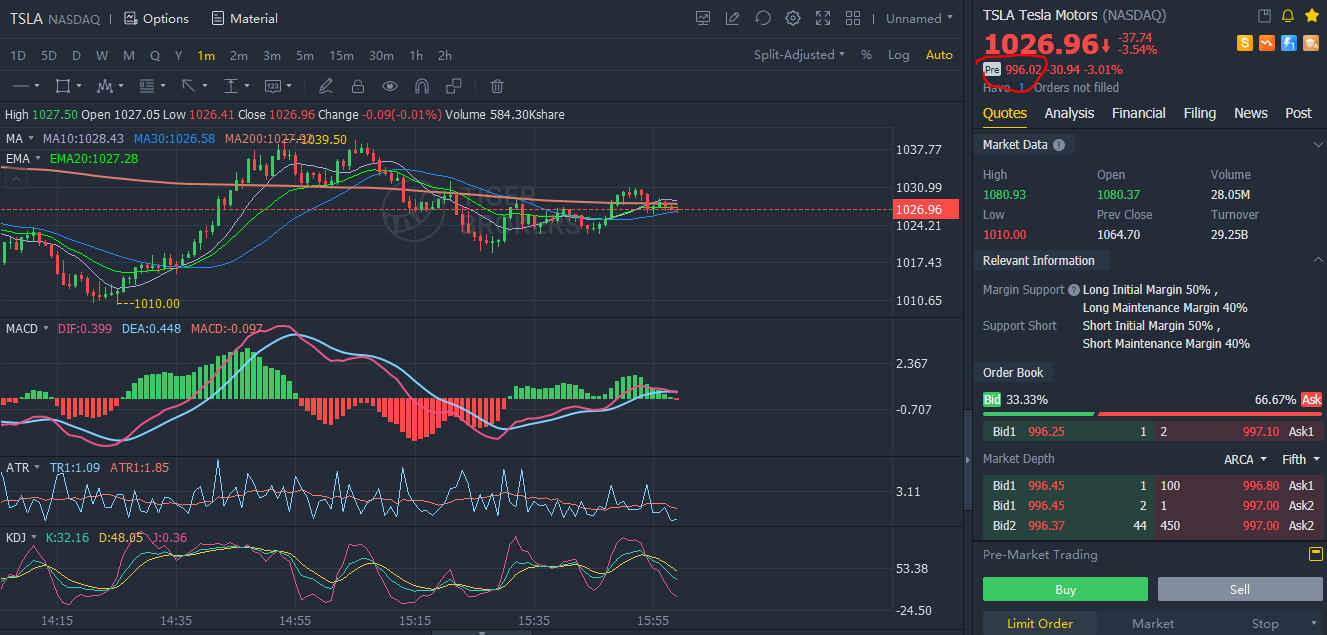The height and width of the screenshot is (635, 1327).
Task: Open the News tab
Action: coord(1250,113)
